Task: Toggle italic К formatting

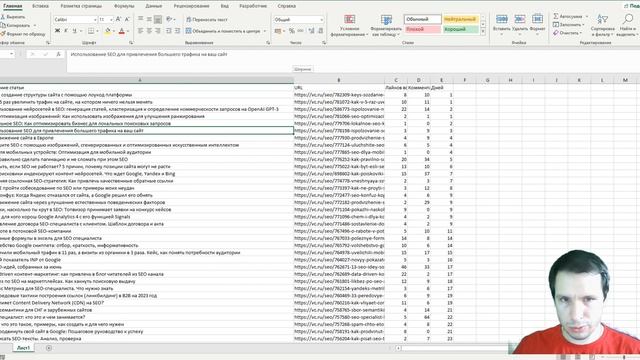Action: [x=66, y=31]
